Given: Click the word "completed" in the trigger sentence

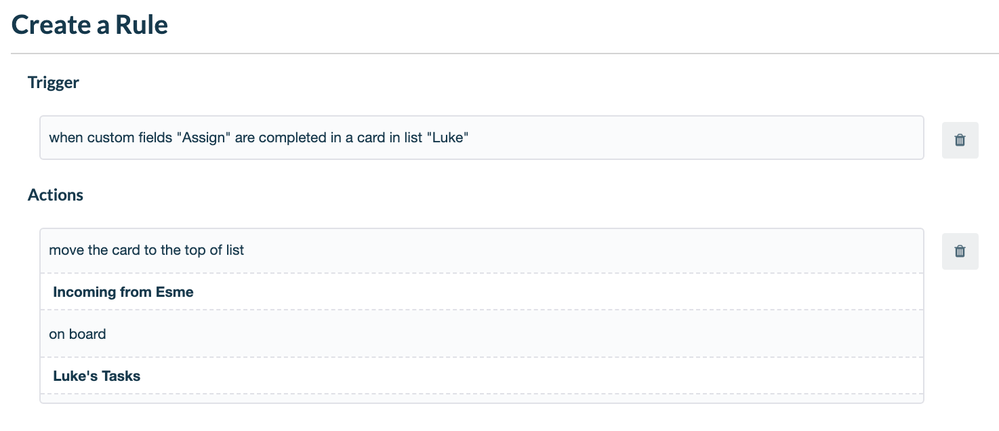Looking at the screenshot, I should coord(292,138).
